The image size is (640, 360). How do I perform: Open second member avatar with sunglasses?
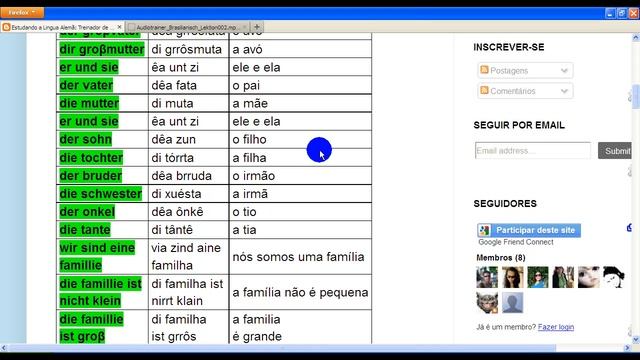(x=512, y=277)
